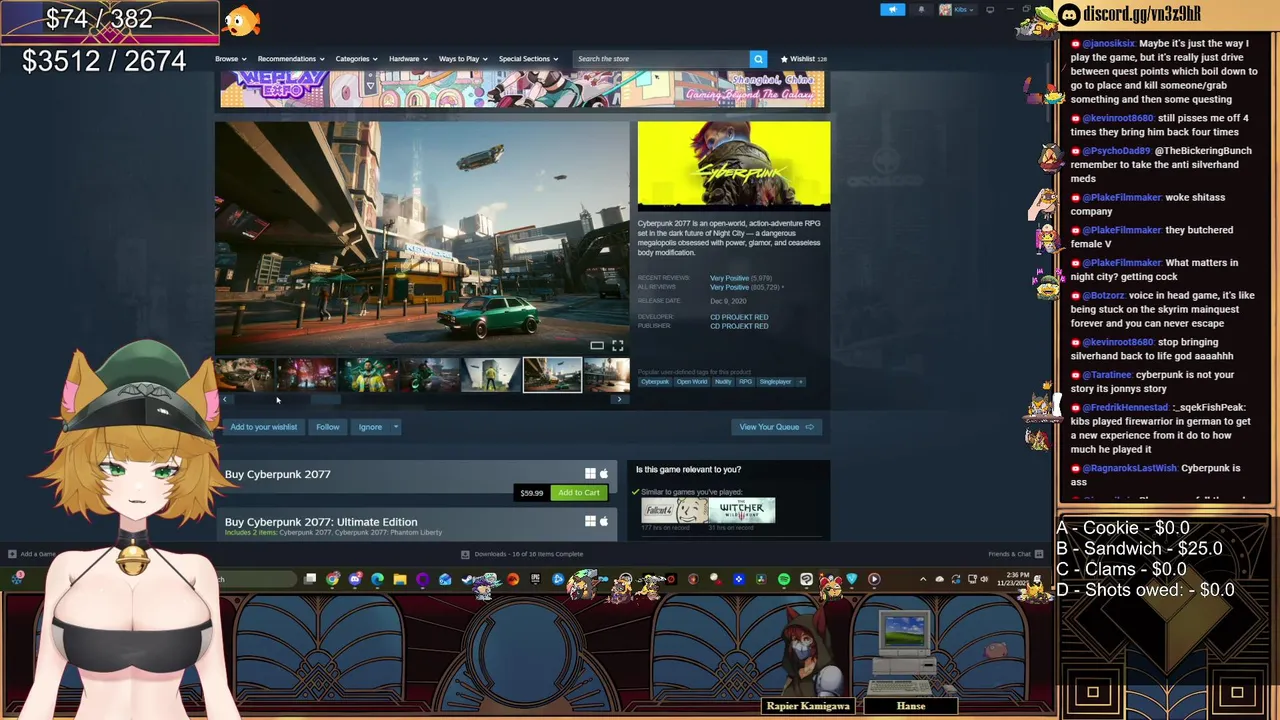Open Discord from the taskbar

pos(355,579)
